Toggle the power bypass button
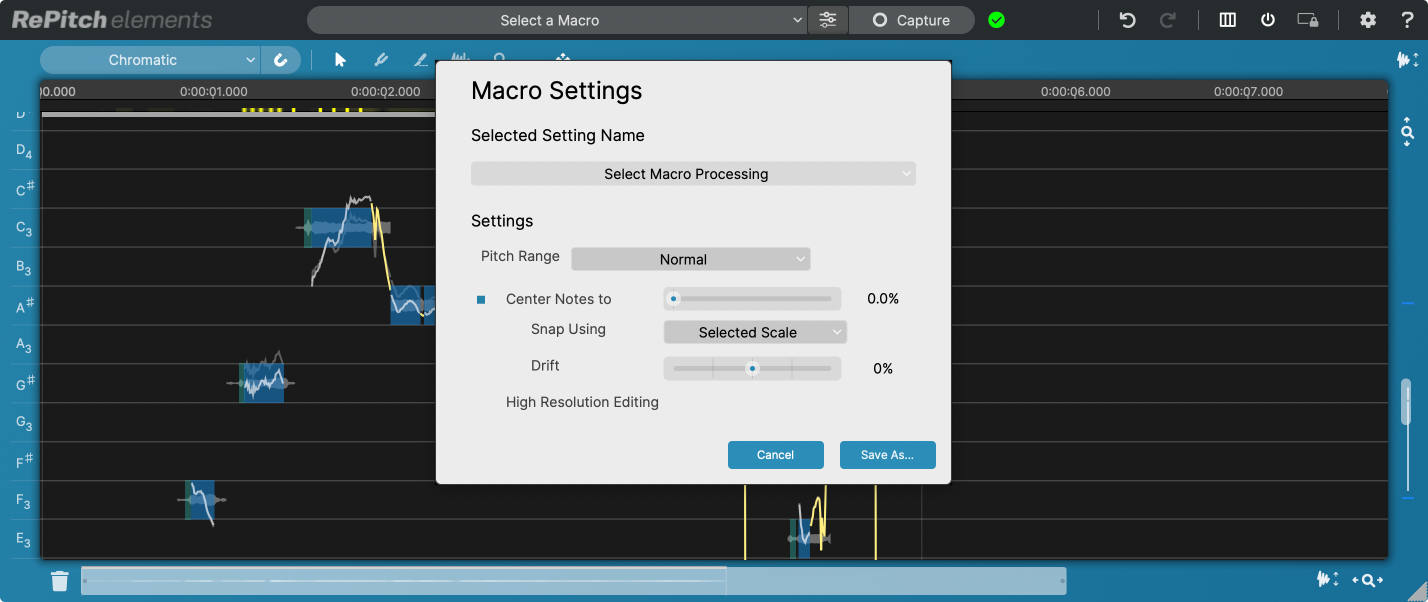Image resolution: width=1428 pixels, height=602 pixels. point(1268,20)
